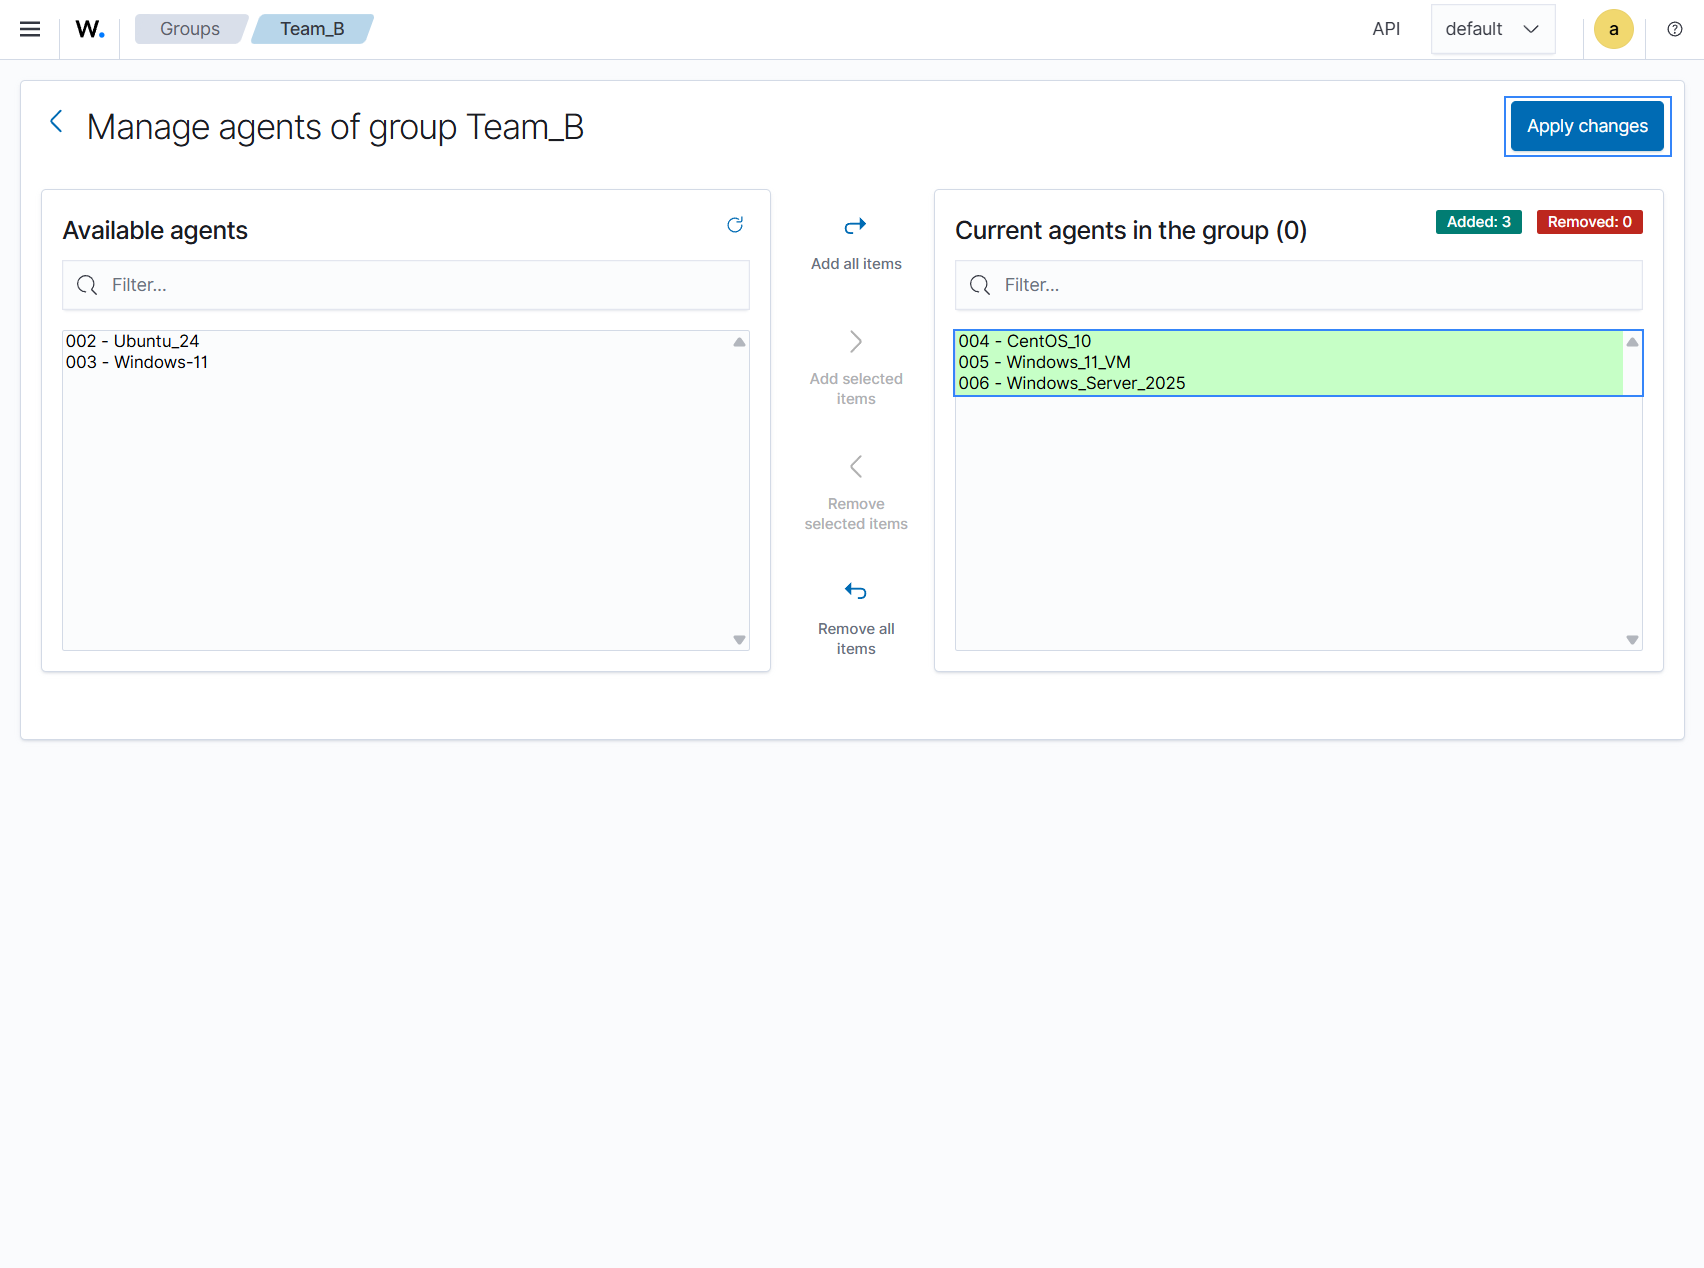The width and height of the screenshot is (1704, 1268).
Task: Switch to the Groups tab
Action: 189,29
